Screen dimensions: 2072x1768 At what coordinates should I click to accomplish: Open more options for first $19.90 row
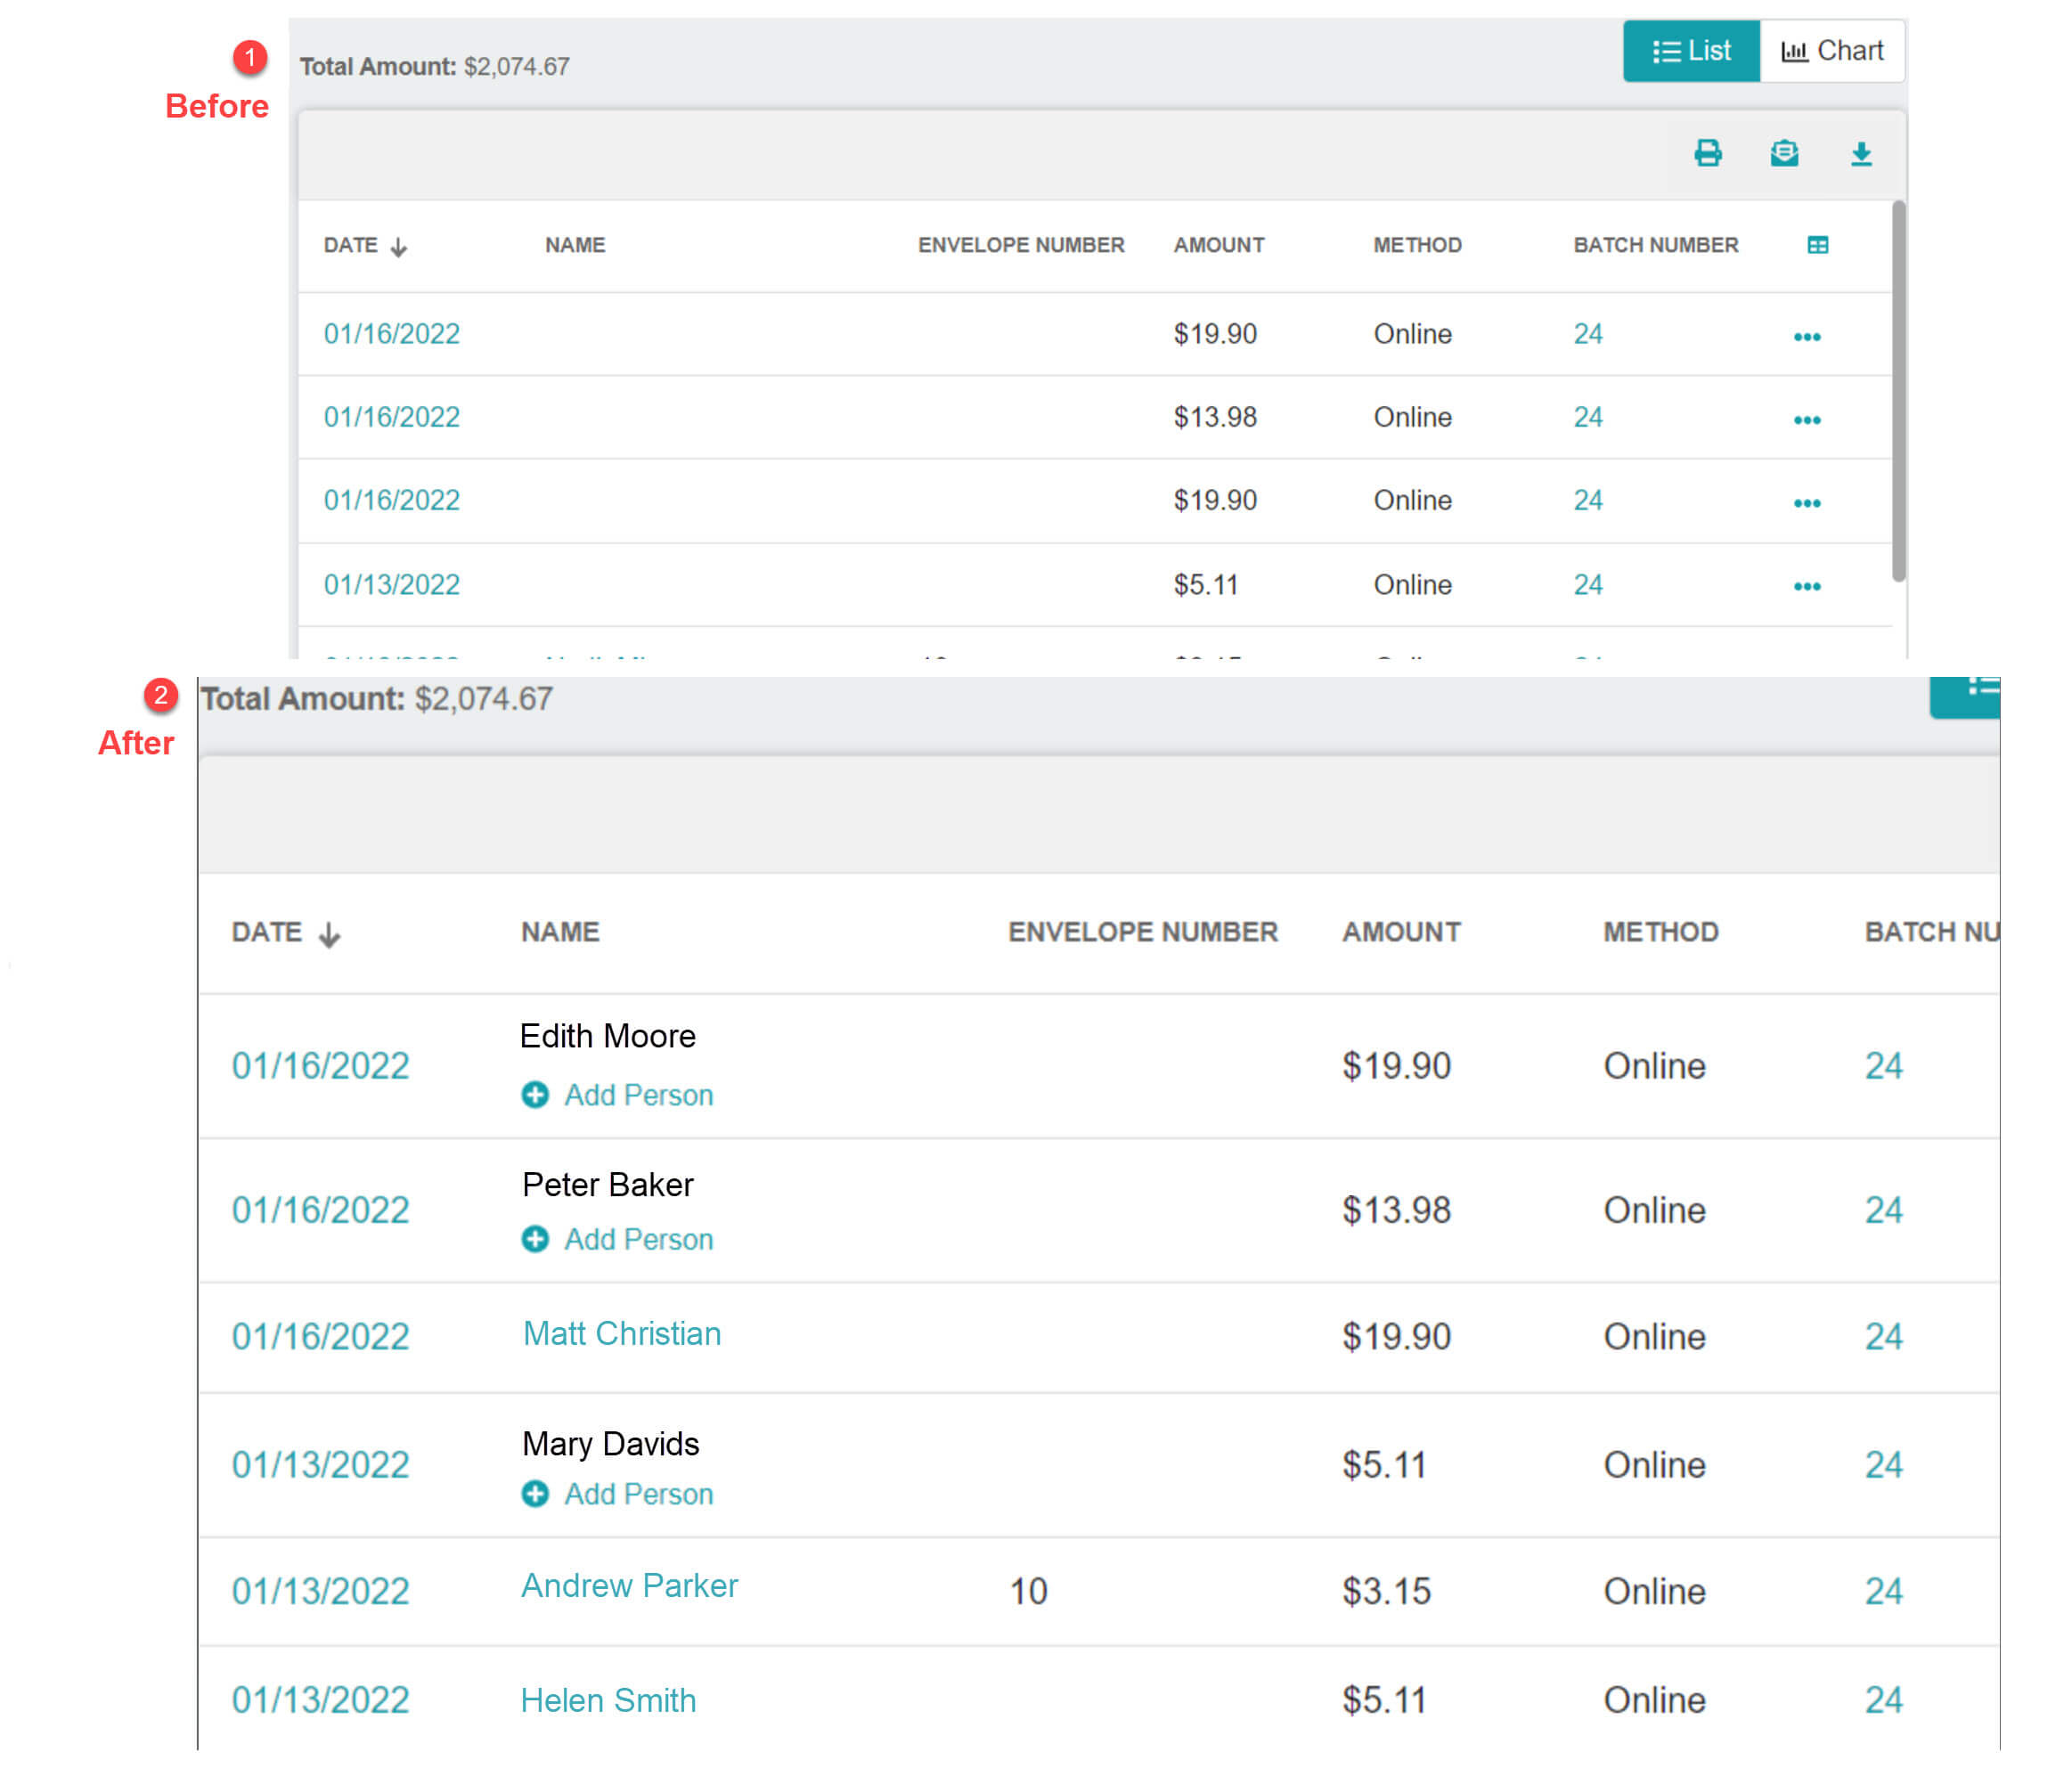1807,337
